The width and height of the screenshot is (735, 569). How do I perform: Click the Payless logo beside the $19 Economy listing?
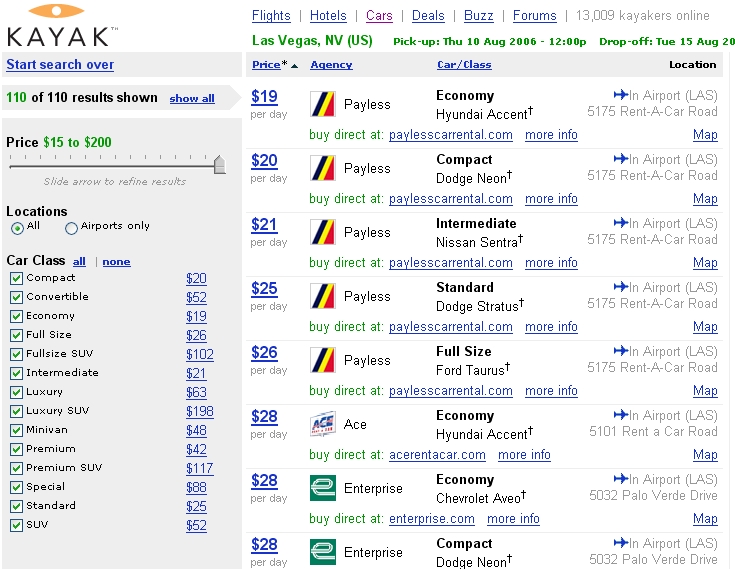(x=323, y=104)
